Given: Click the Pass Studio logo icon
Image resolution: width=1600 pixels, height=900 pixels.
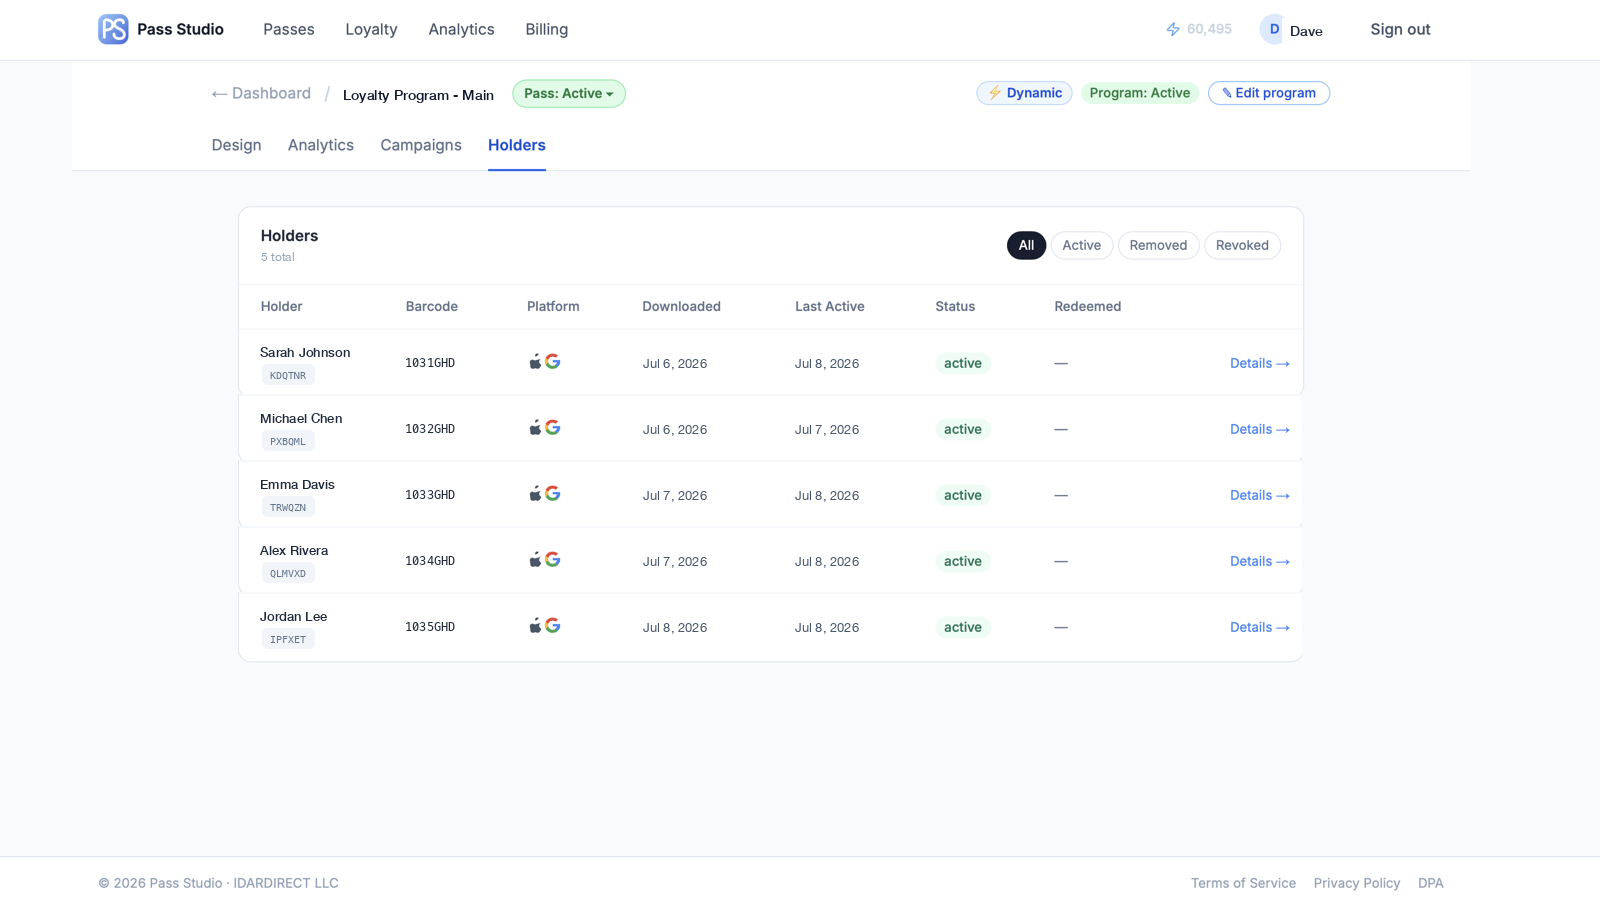Looking at the screenshot, I should (113, 29).
